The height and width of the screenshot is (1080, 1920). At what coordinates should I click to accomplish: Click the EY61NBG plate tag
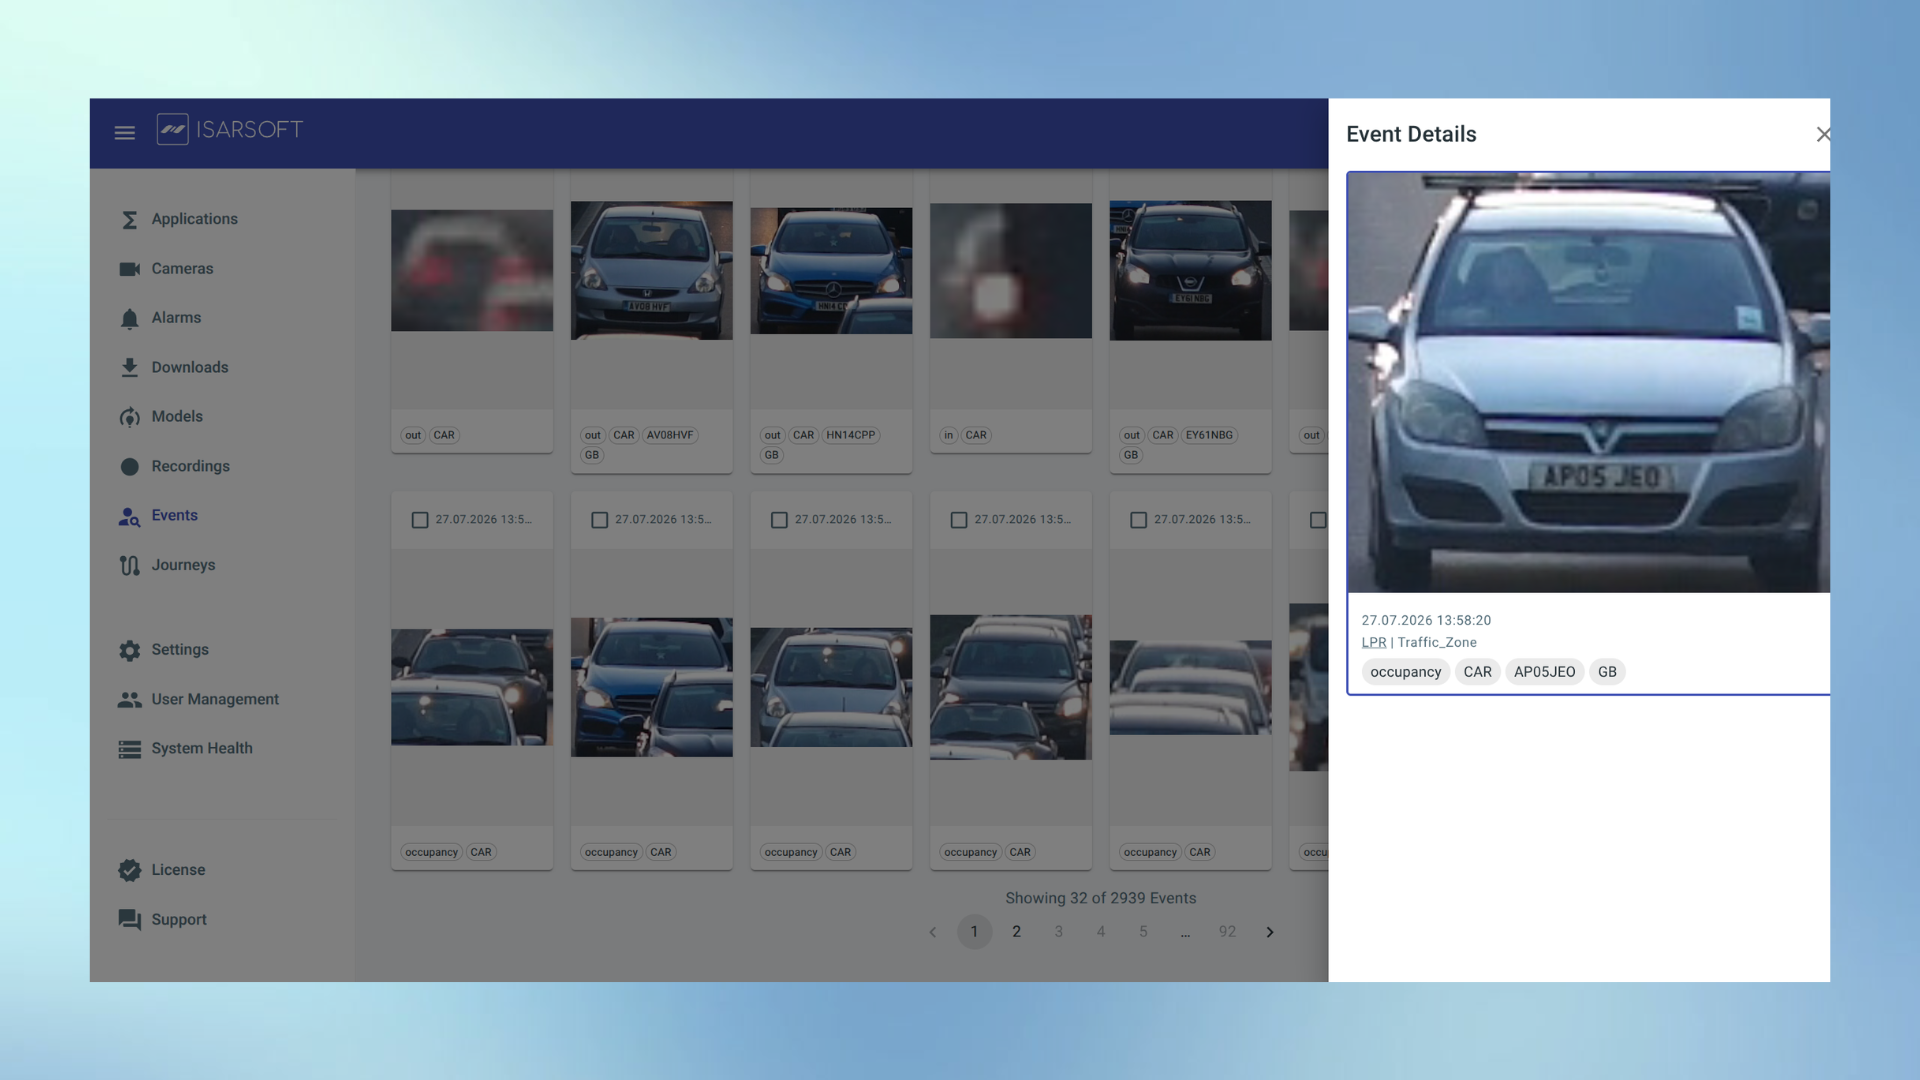[x=1209, y=435]
